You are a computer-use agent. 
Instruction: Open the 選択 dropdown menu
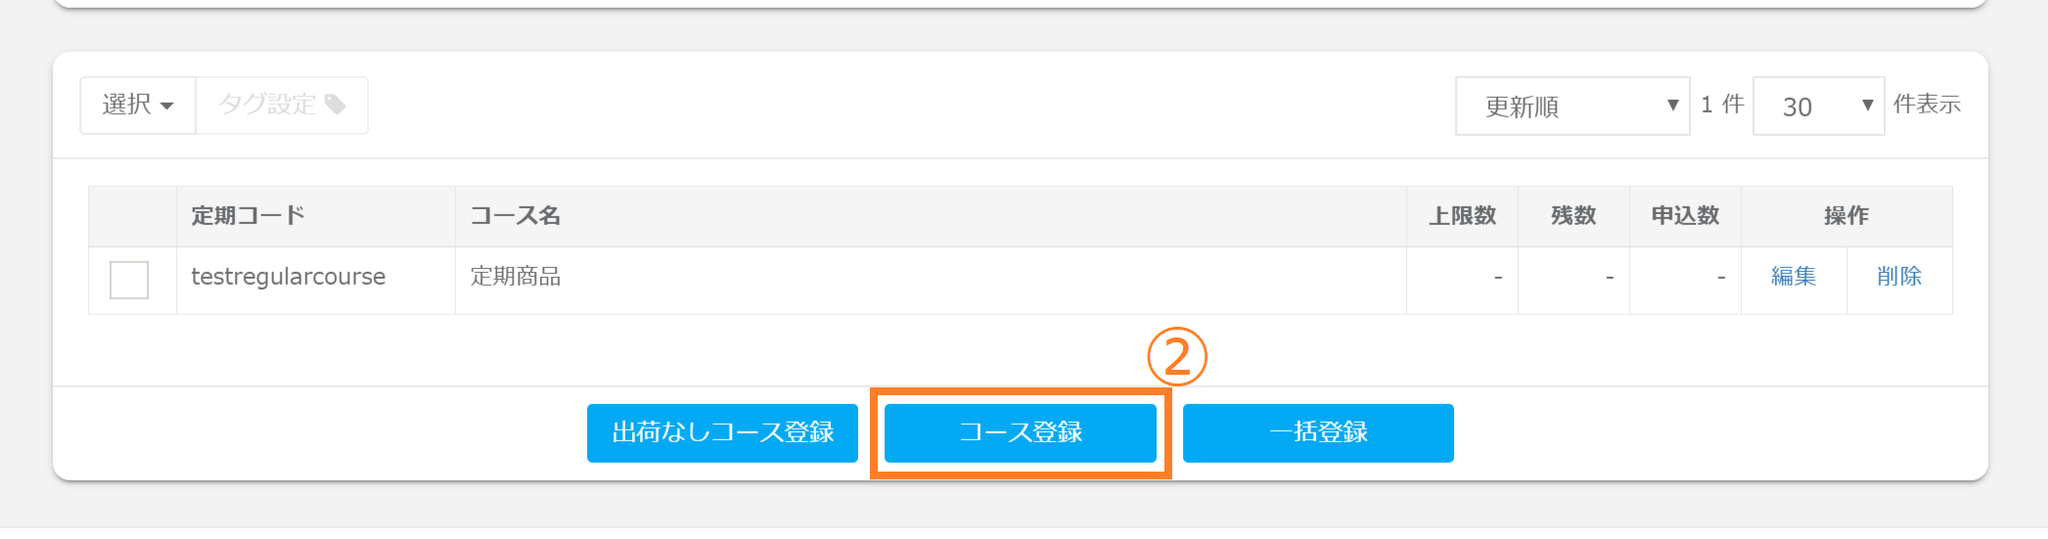pyautogui.click(x=138, y=105)
